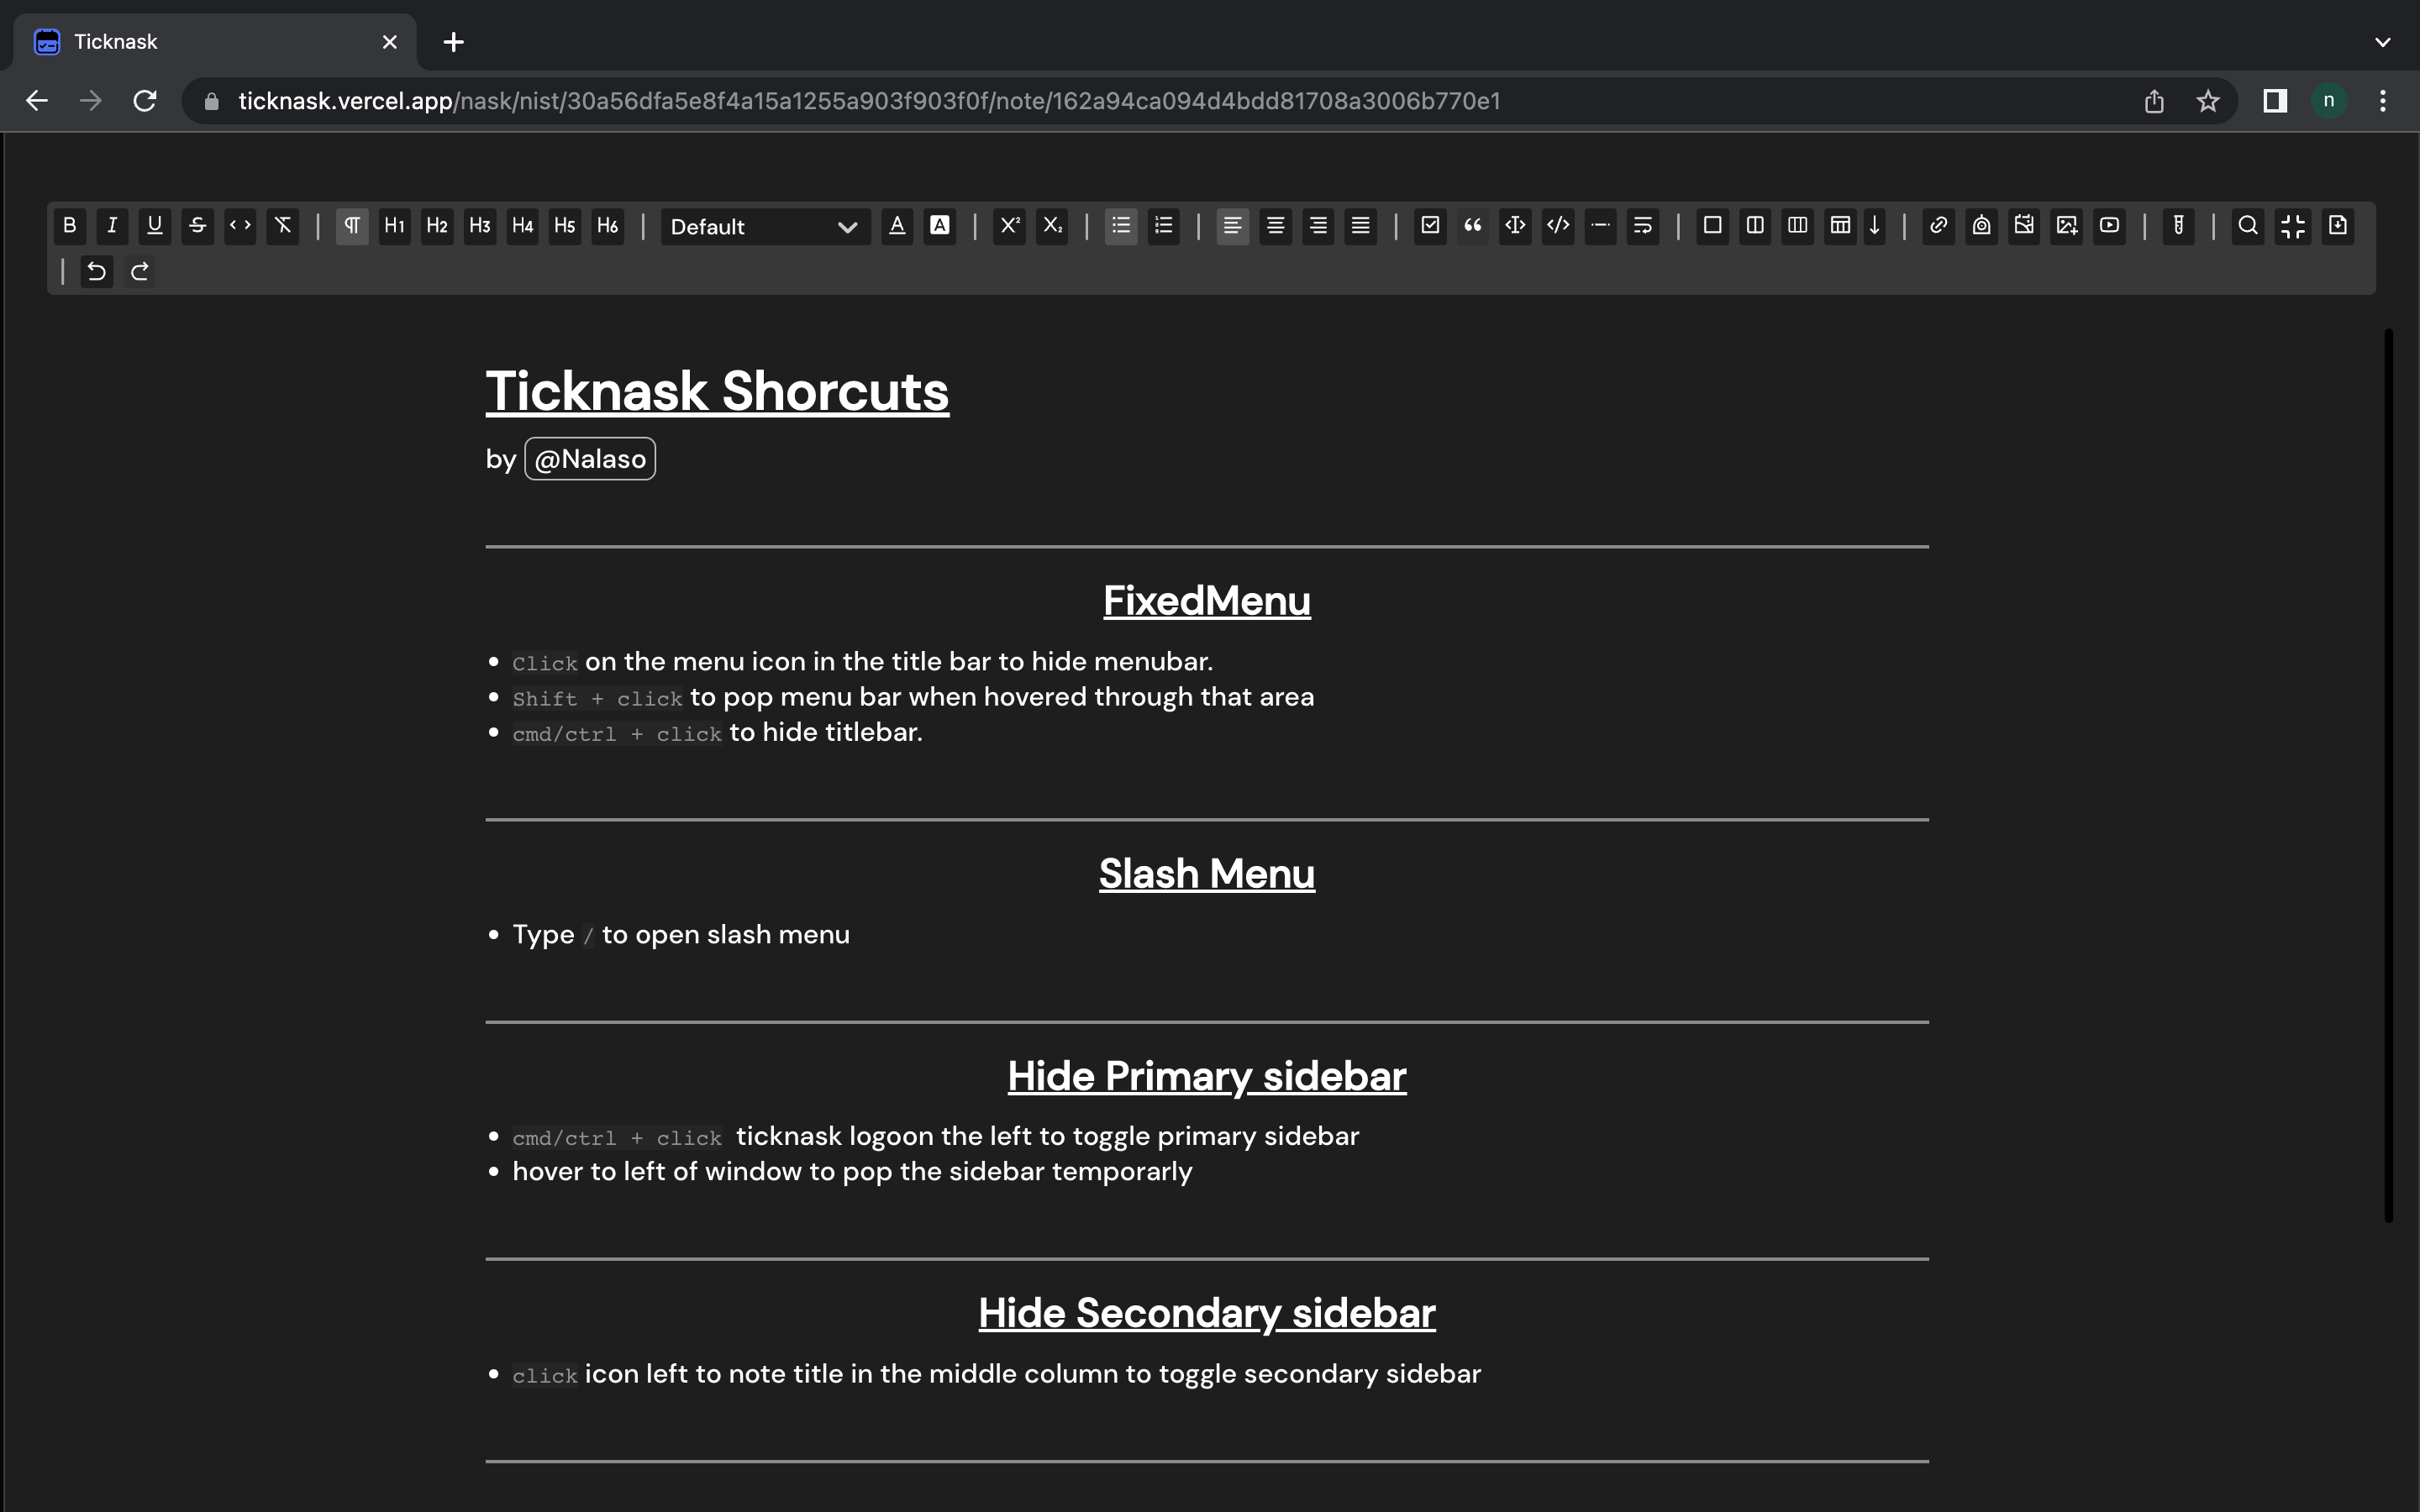Viewport: 2420px width, 1512px height.
Task: Insert a single column layout
Action: tap(1713, 225)
